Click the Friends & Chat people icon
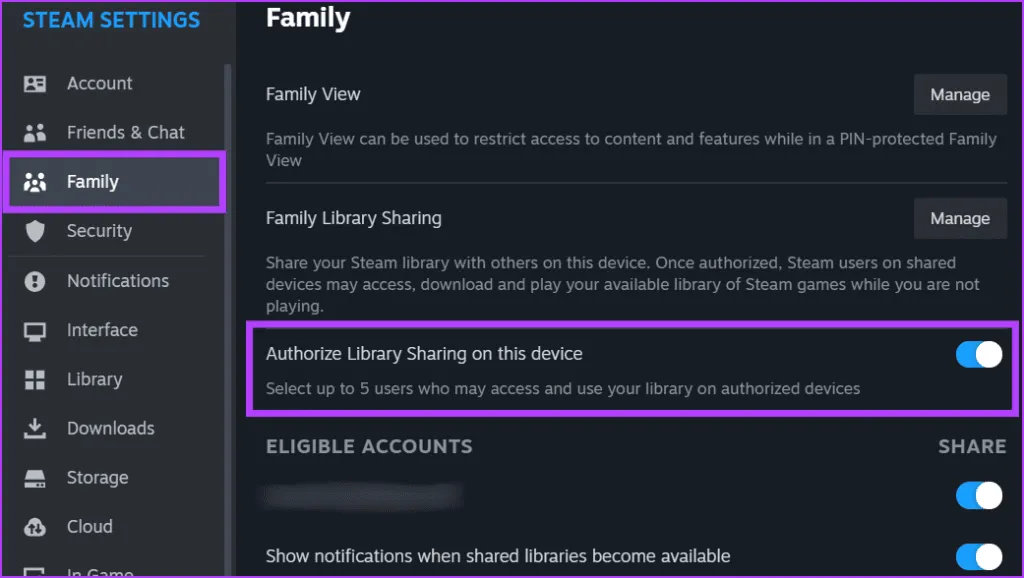The image size is (1024, 578). (35, 133)
